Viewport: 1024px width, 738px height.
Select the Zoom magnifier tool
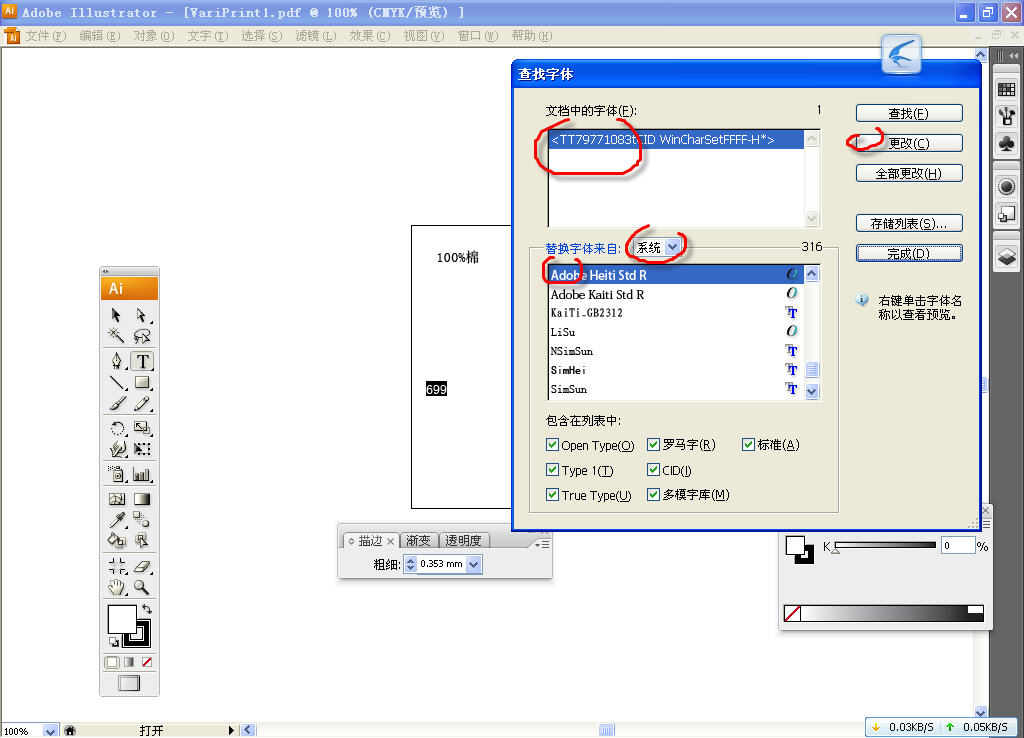[x=141, y=587]
